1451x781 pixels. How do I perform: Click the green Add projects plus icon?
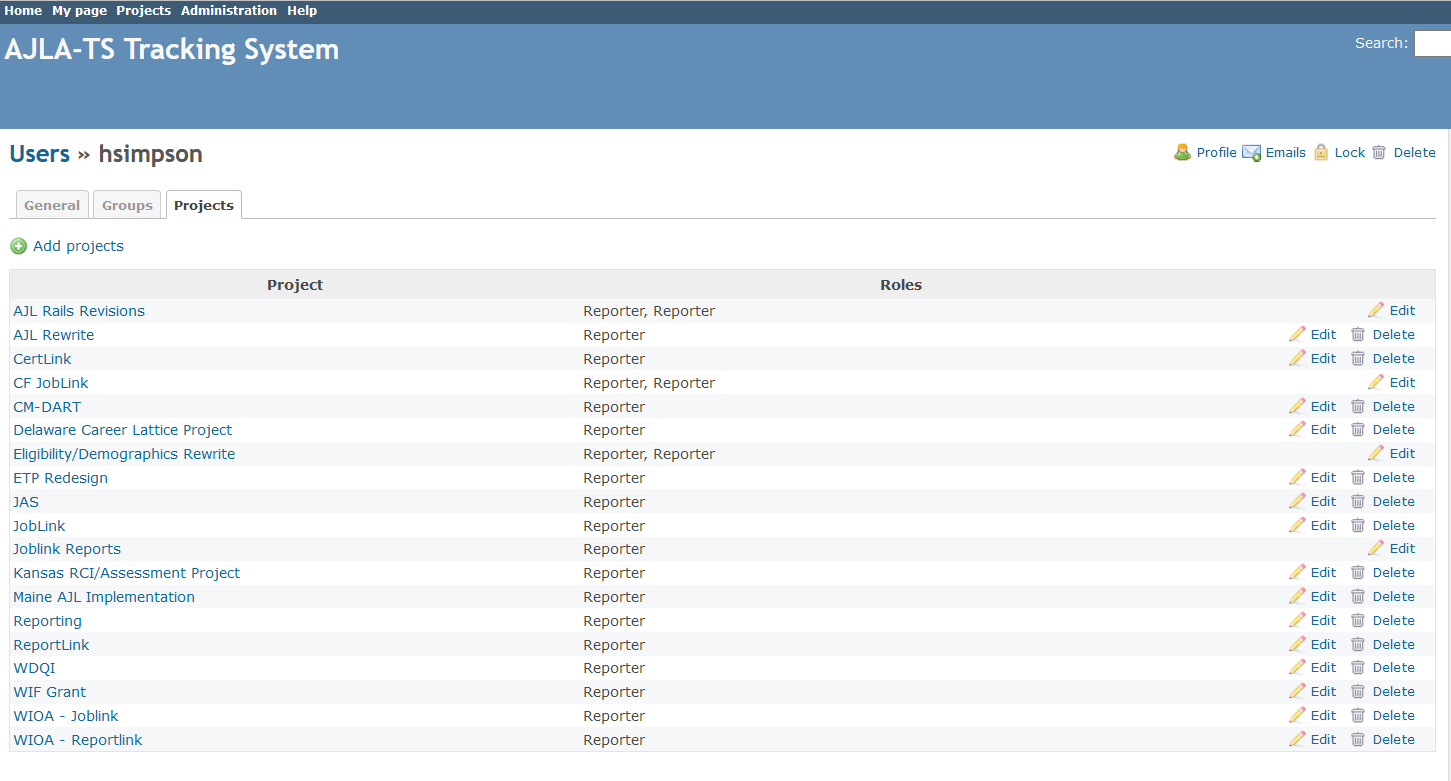[18, 246]
